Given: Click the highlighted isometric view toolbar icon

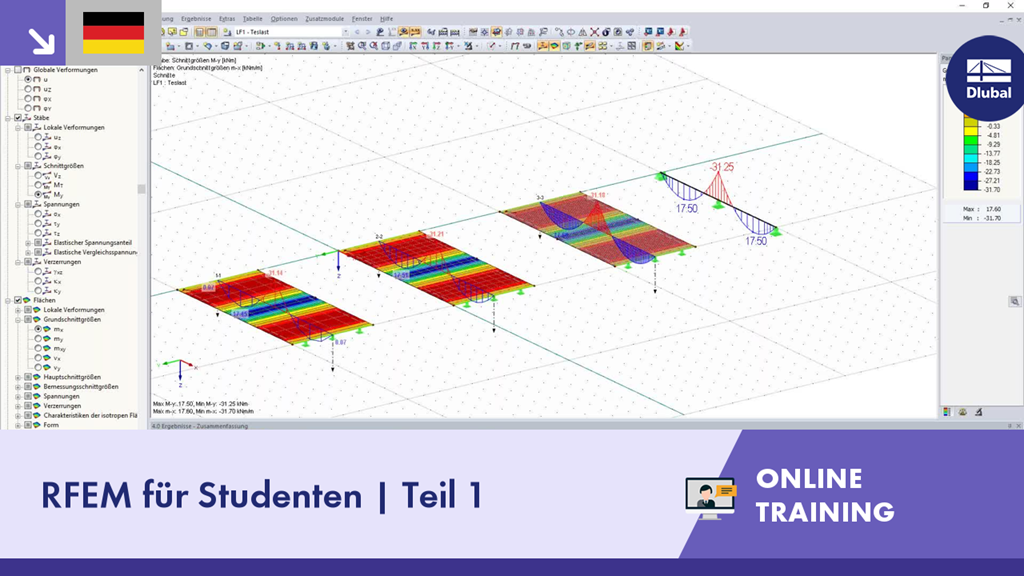Looking at the screenshot, I should click(x=496, y=32).
